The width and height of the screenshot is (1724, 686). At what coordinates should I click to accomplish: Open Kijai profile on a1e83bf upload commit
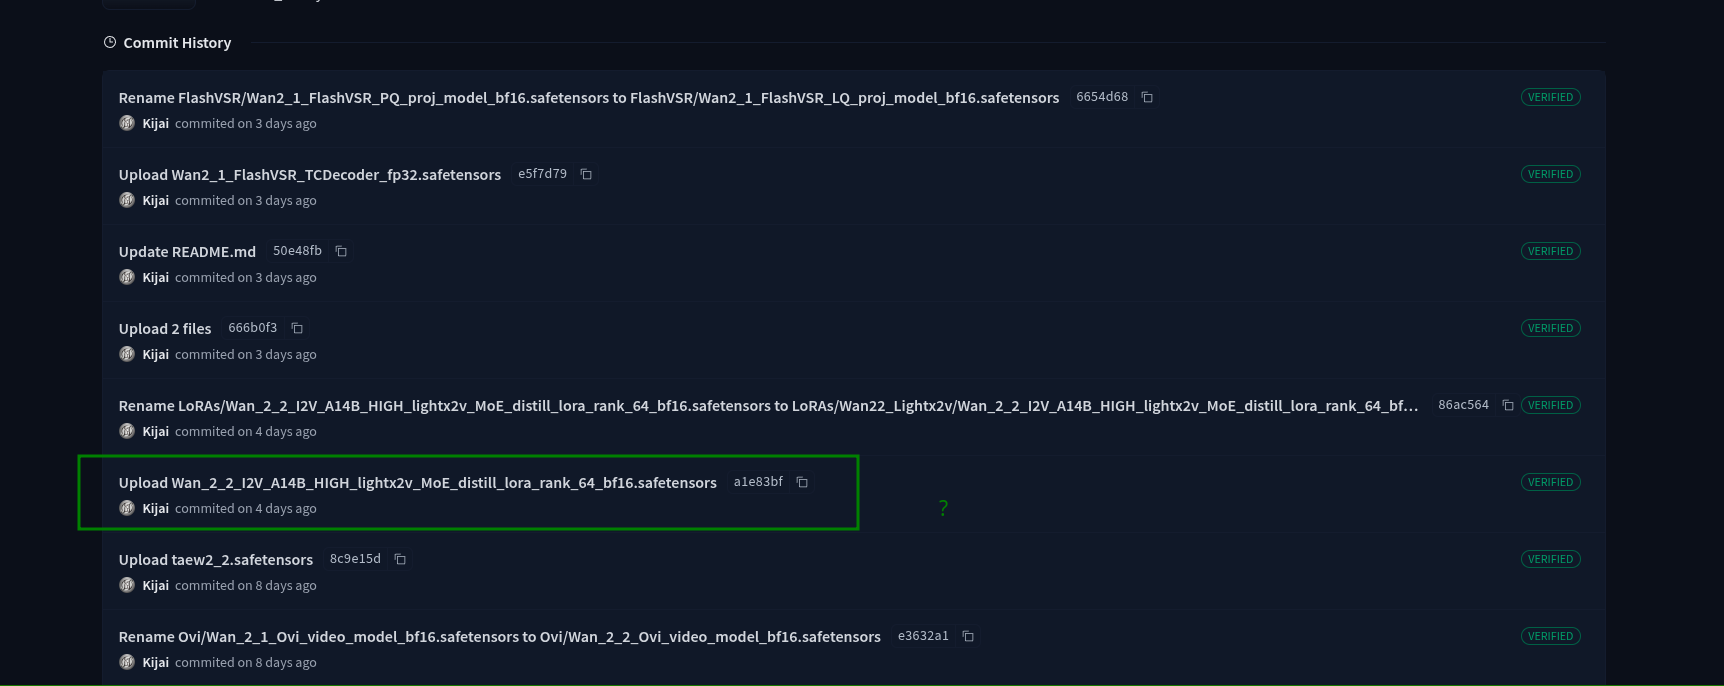(x=155, y=509)
